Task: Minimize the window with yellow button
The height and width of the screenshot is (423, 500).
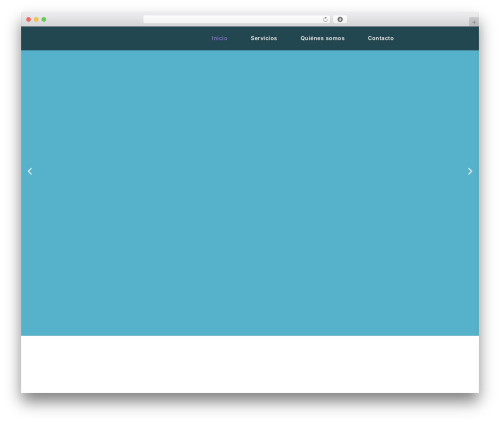Action: pos(36,20)
